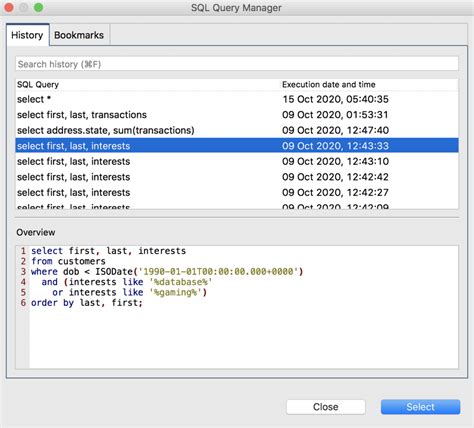This screenshot has width=474, height=428.
Task: Click the '%gaming%' condition line
Action: [x=129, y=292]
